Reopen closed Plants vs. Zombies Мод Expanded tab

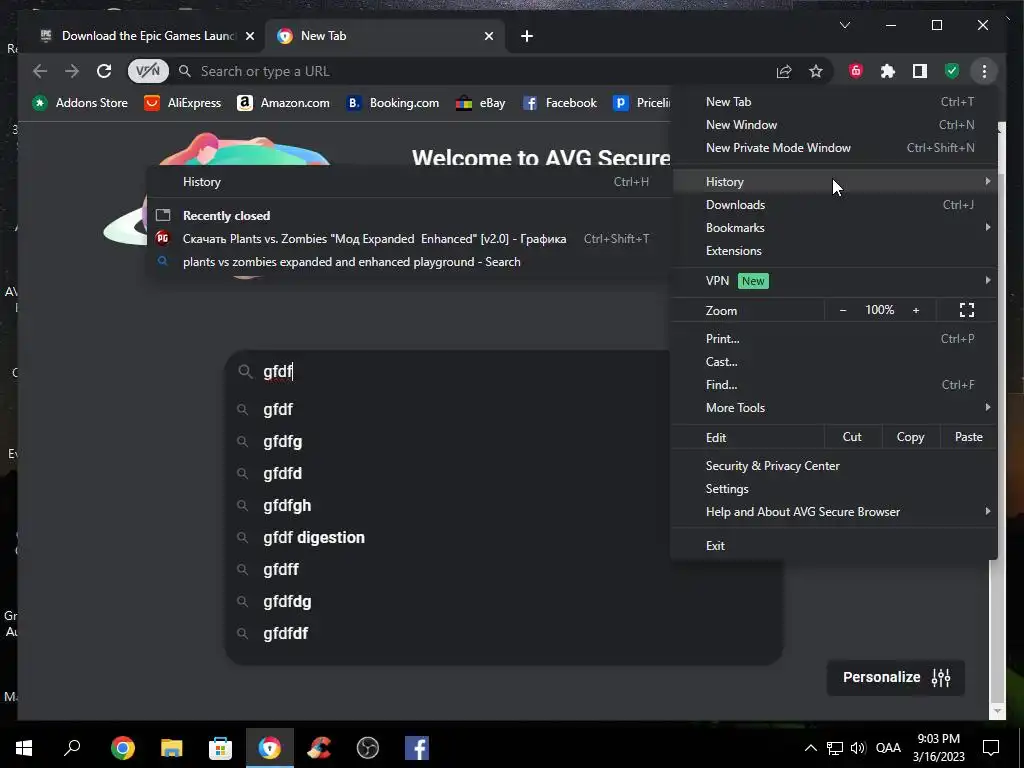(x=409, y=239)
